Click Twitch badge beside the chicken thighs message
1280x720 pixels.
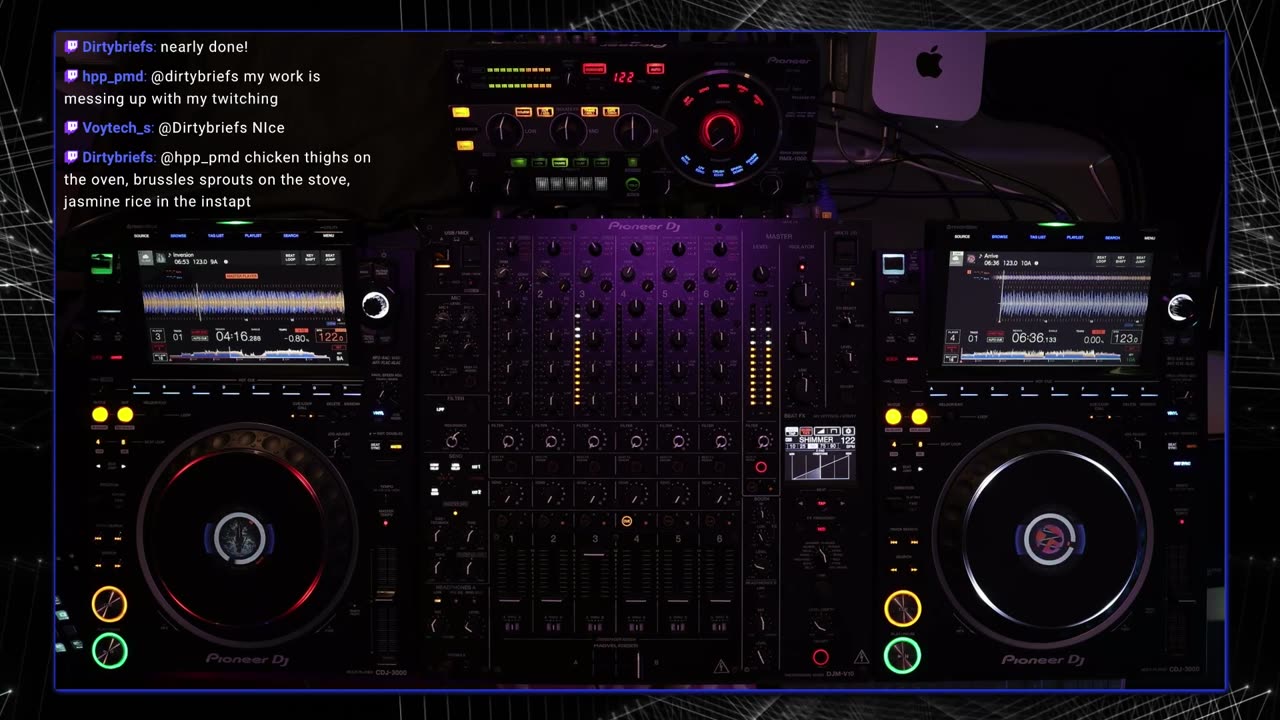pyautogui.click(x=71, y=157)
